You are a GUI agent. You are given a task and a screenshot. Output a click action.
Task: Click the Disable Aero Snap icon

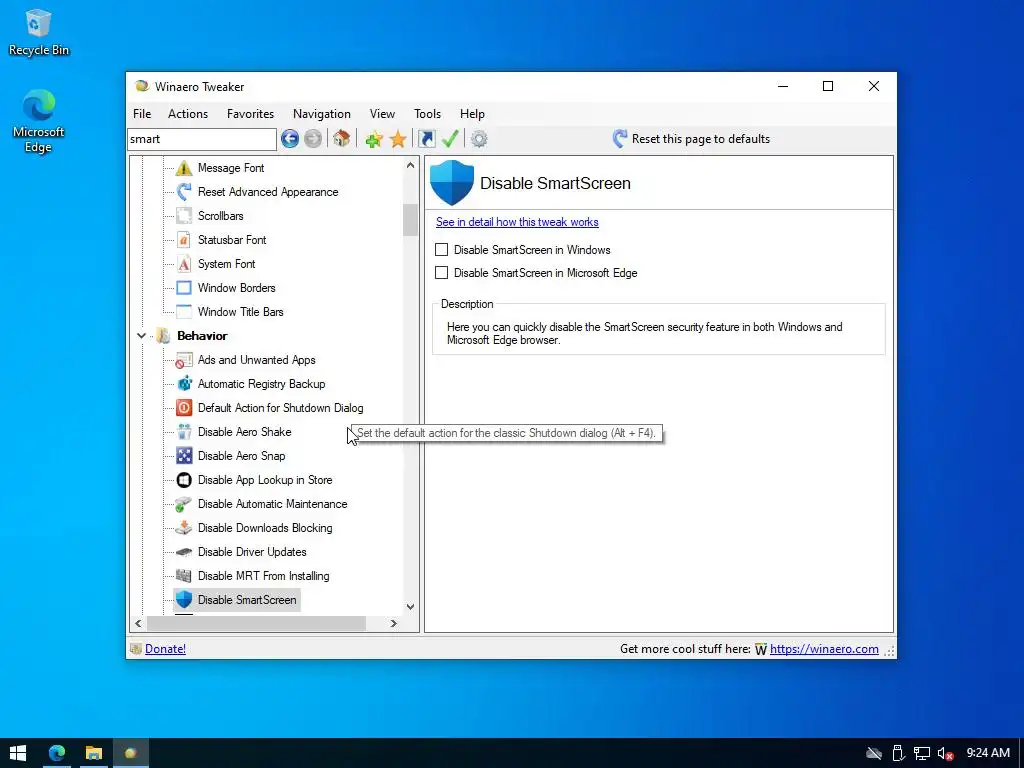(x=184, y=456)
